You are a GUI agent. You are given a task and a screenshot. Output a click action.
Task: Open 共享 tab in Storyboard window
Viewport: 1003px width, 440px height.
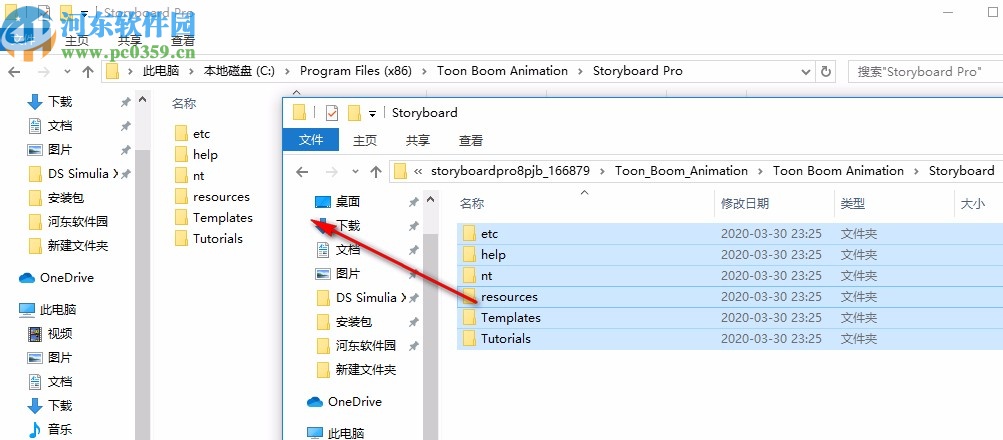click(x=418, y=140)
